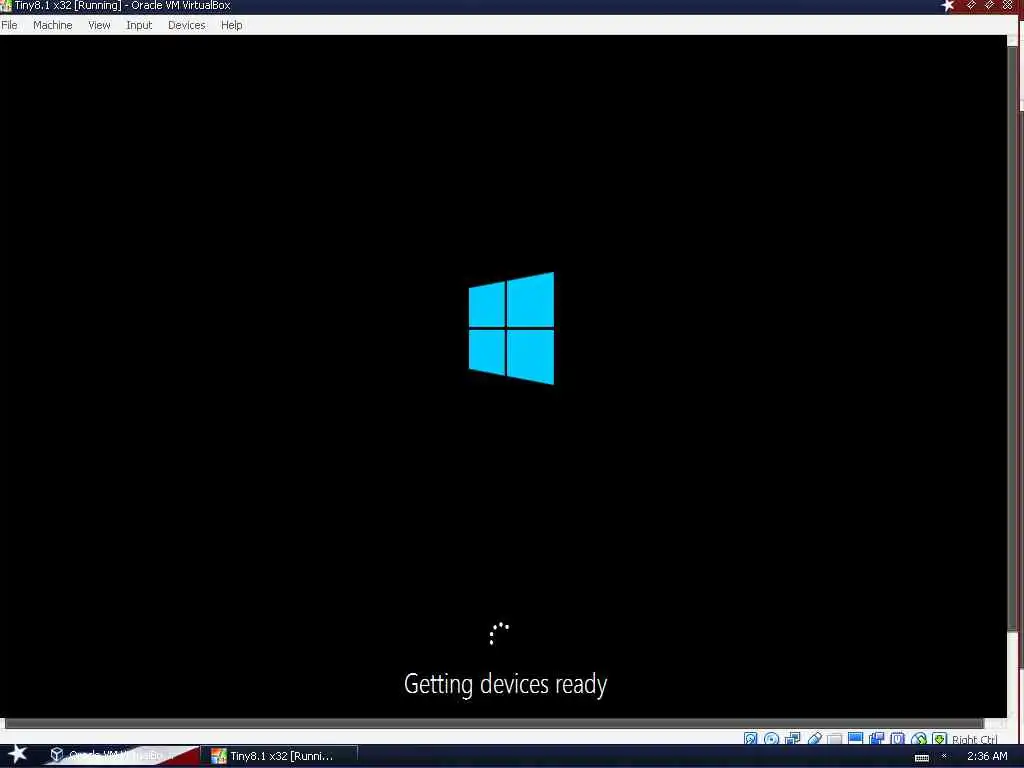Click the optical disc status icon
This screenshot has width=1024, height=768.
pos(771,739)
